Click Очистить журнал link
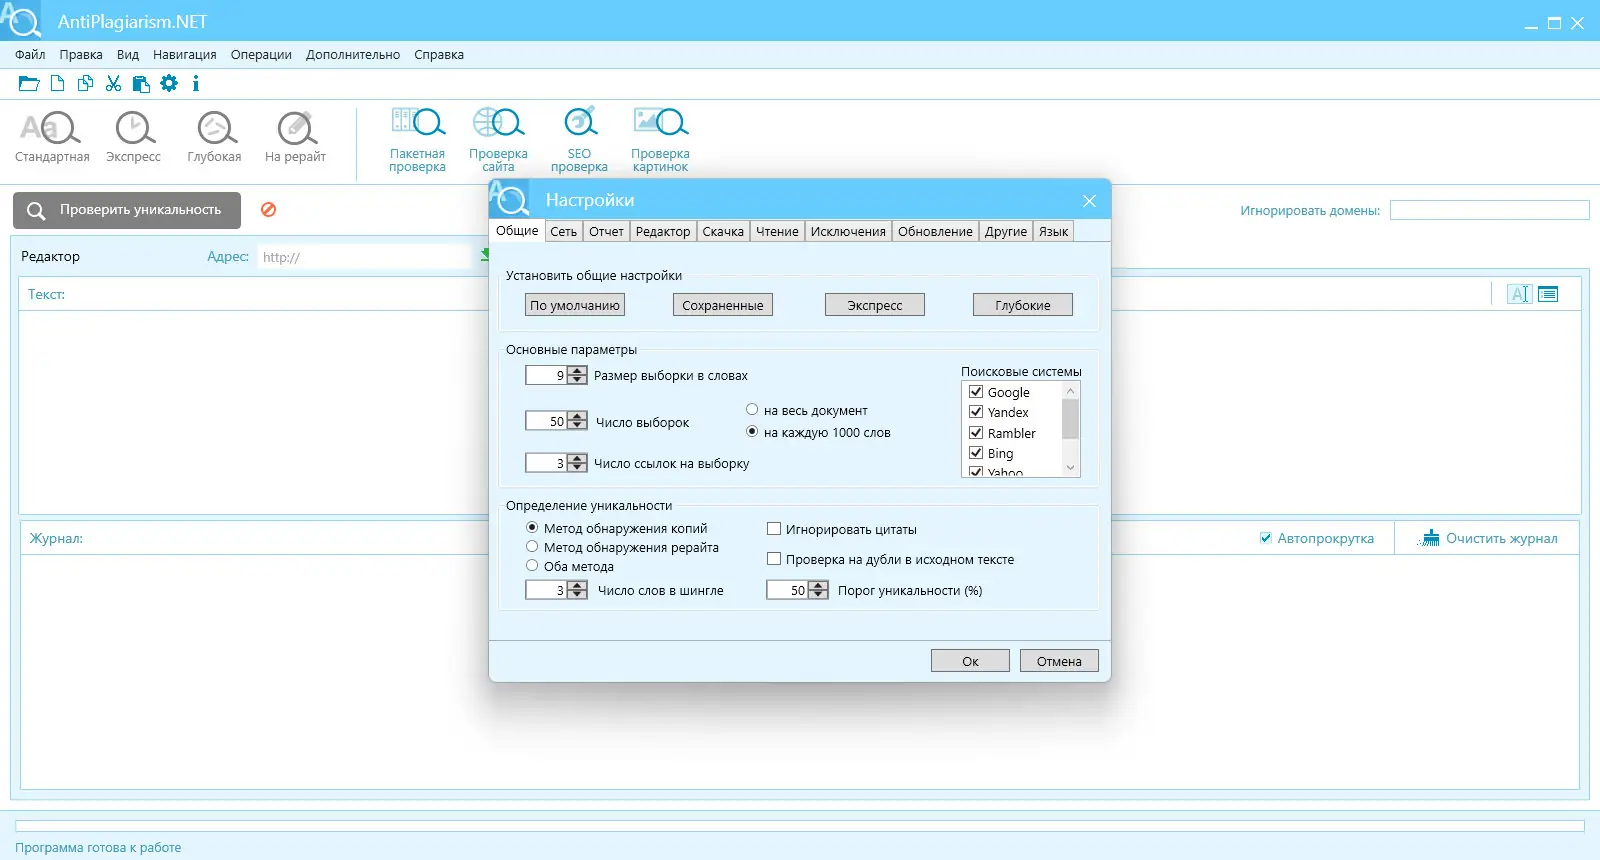Screen dimensions: 1600x860 [1487, 538]
